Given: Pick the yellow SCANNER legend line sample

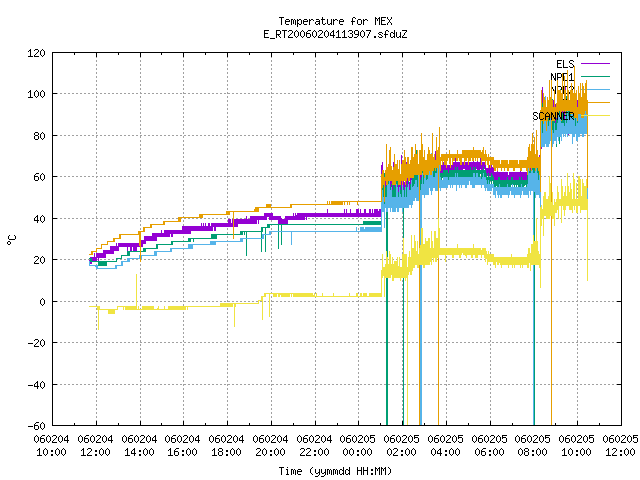Looking at the screenshot, I should pos(598,116).
